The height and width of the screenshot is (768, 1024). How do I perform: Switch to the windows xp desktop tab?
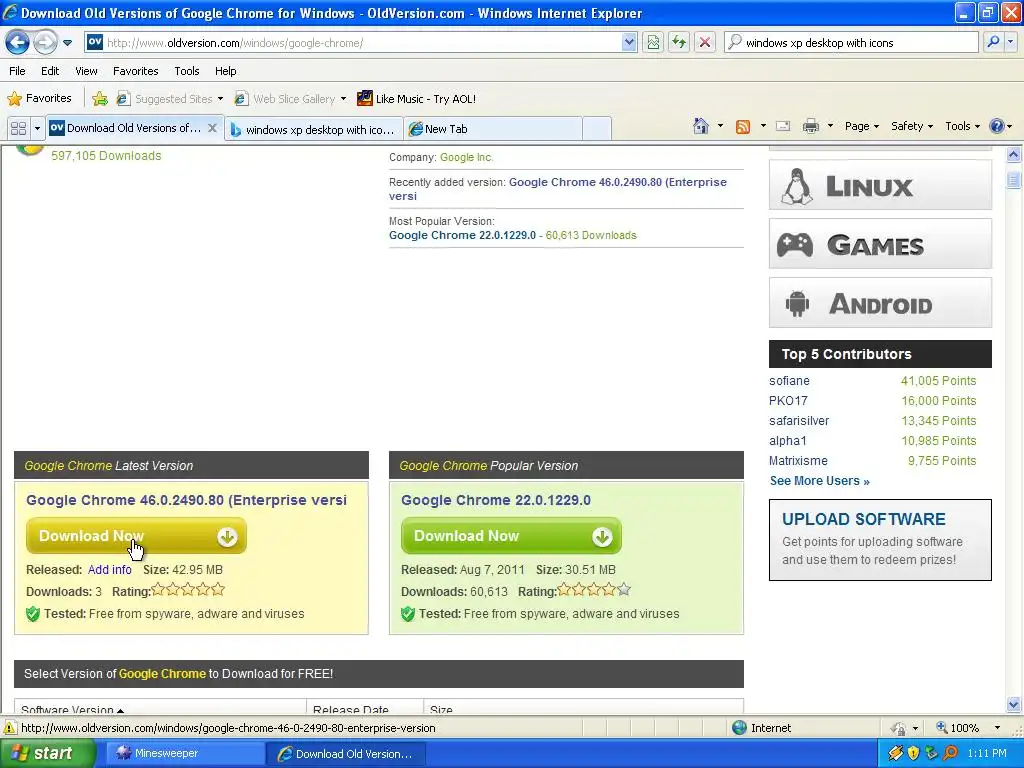314,129
